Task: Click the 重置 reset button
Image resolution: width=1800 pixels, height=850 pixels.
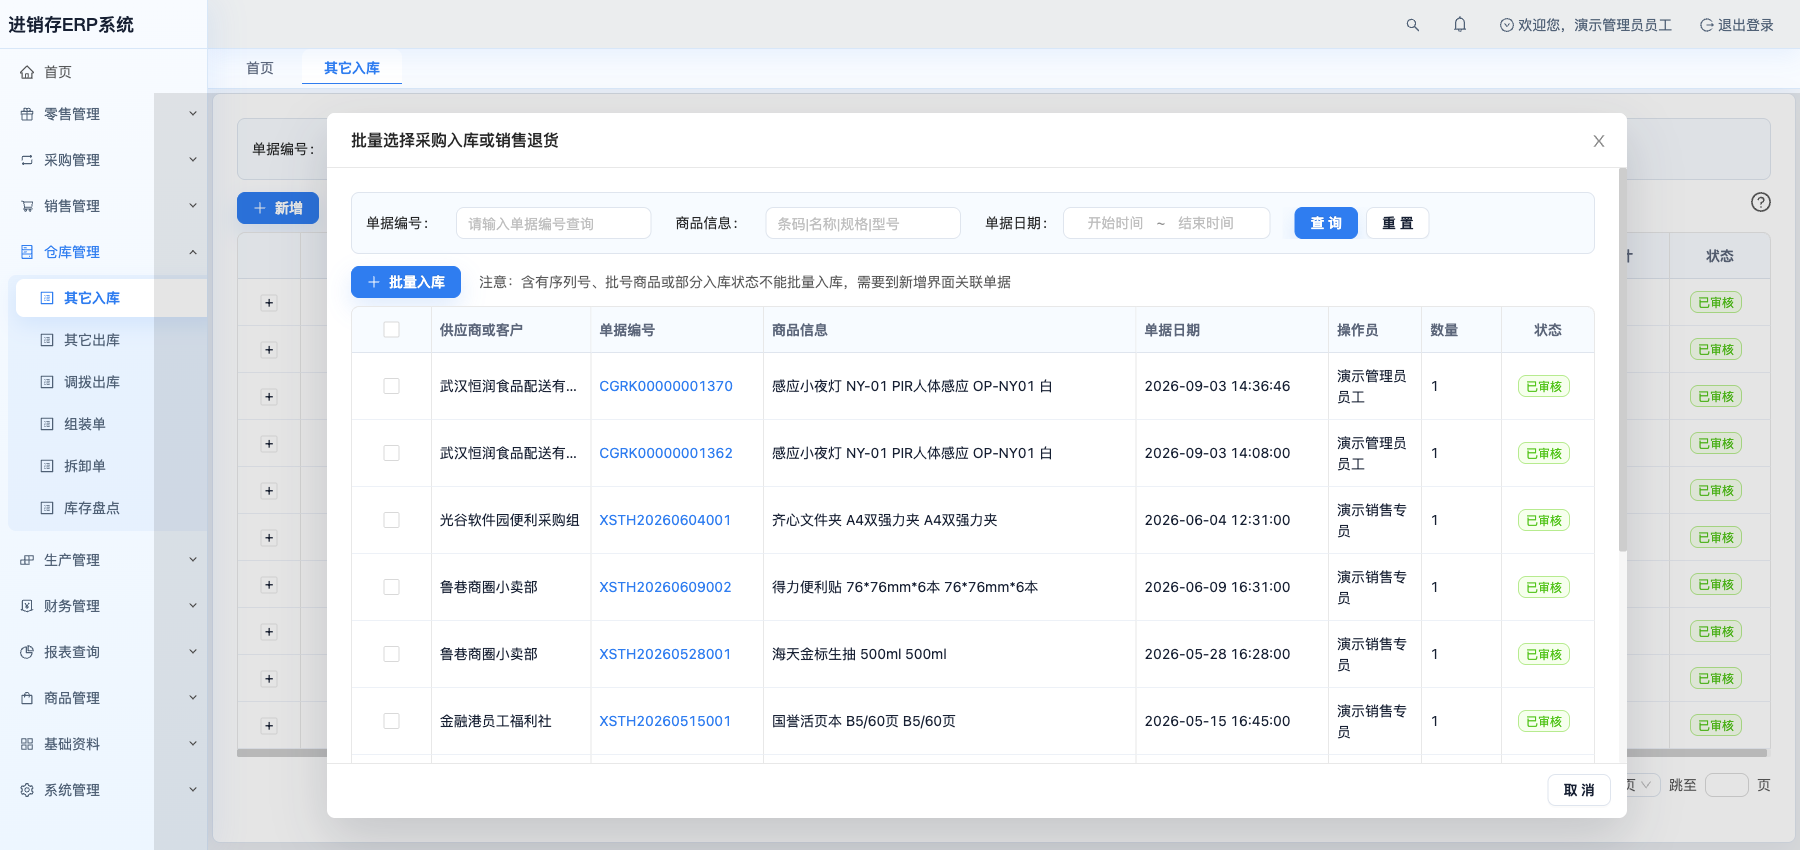Action: [1398, 223]
